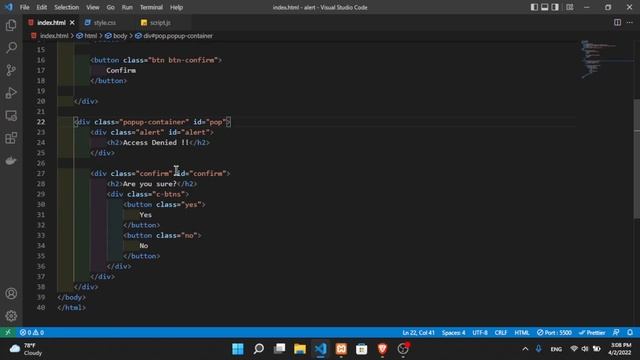The image size is (640, 360).
Task: Change line endings via CRLF
Action: (501, 332)
